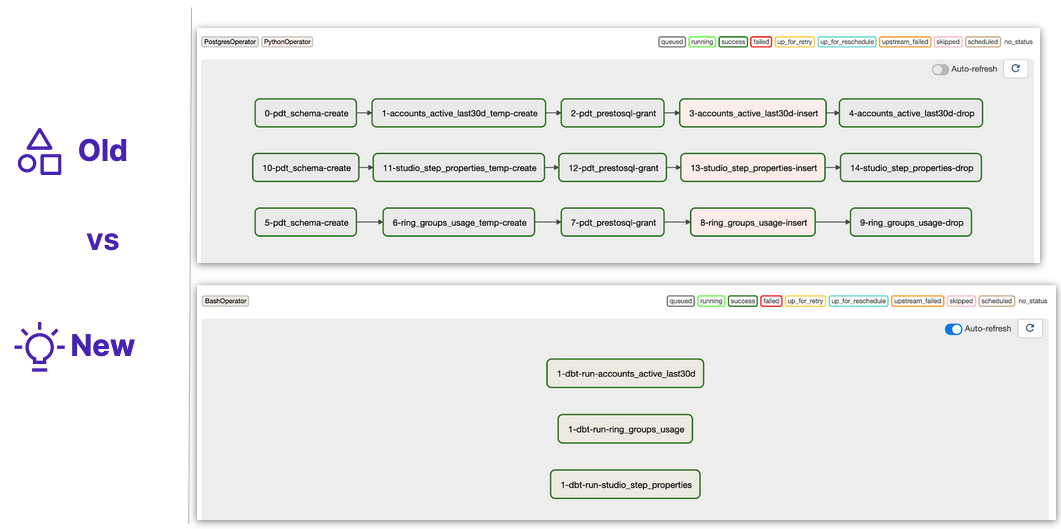Click the success status legend in bottom panel

[742, 301]
